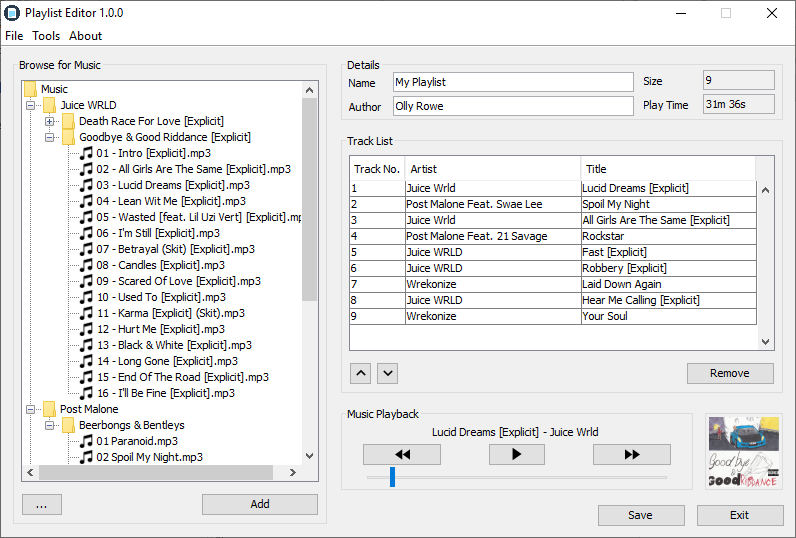The height and width of the screenshot is (538, 796).
Task: Play the current track
Action: click(x=517, y=454)
